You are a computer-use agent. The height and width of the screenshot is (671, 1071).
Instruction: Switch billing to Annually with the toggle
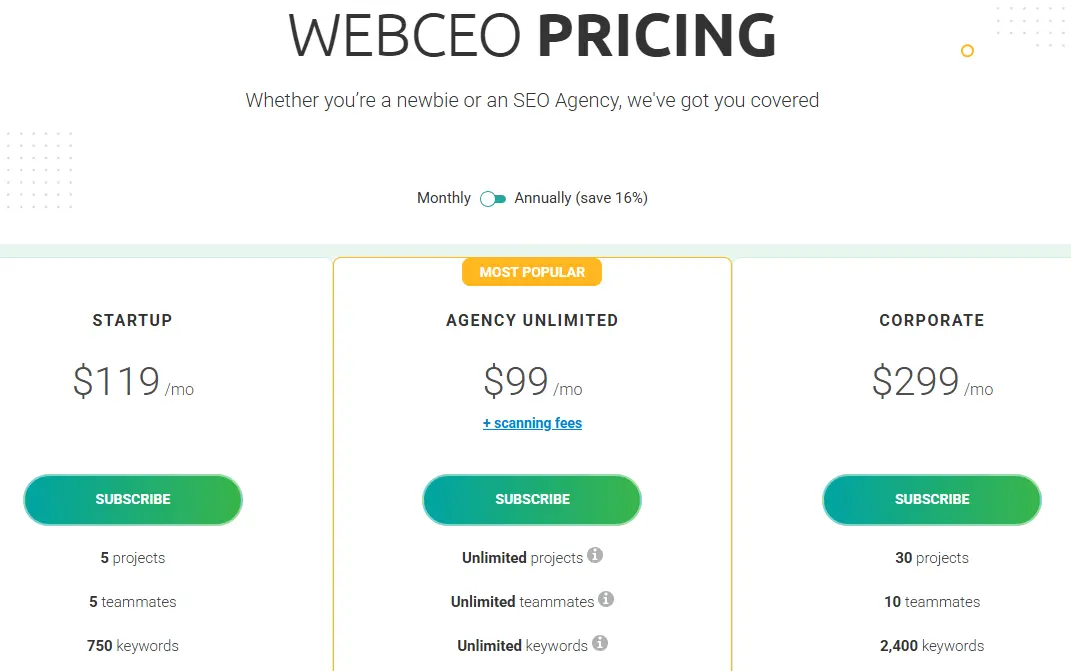click(493, 199)
